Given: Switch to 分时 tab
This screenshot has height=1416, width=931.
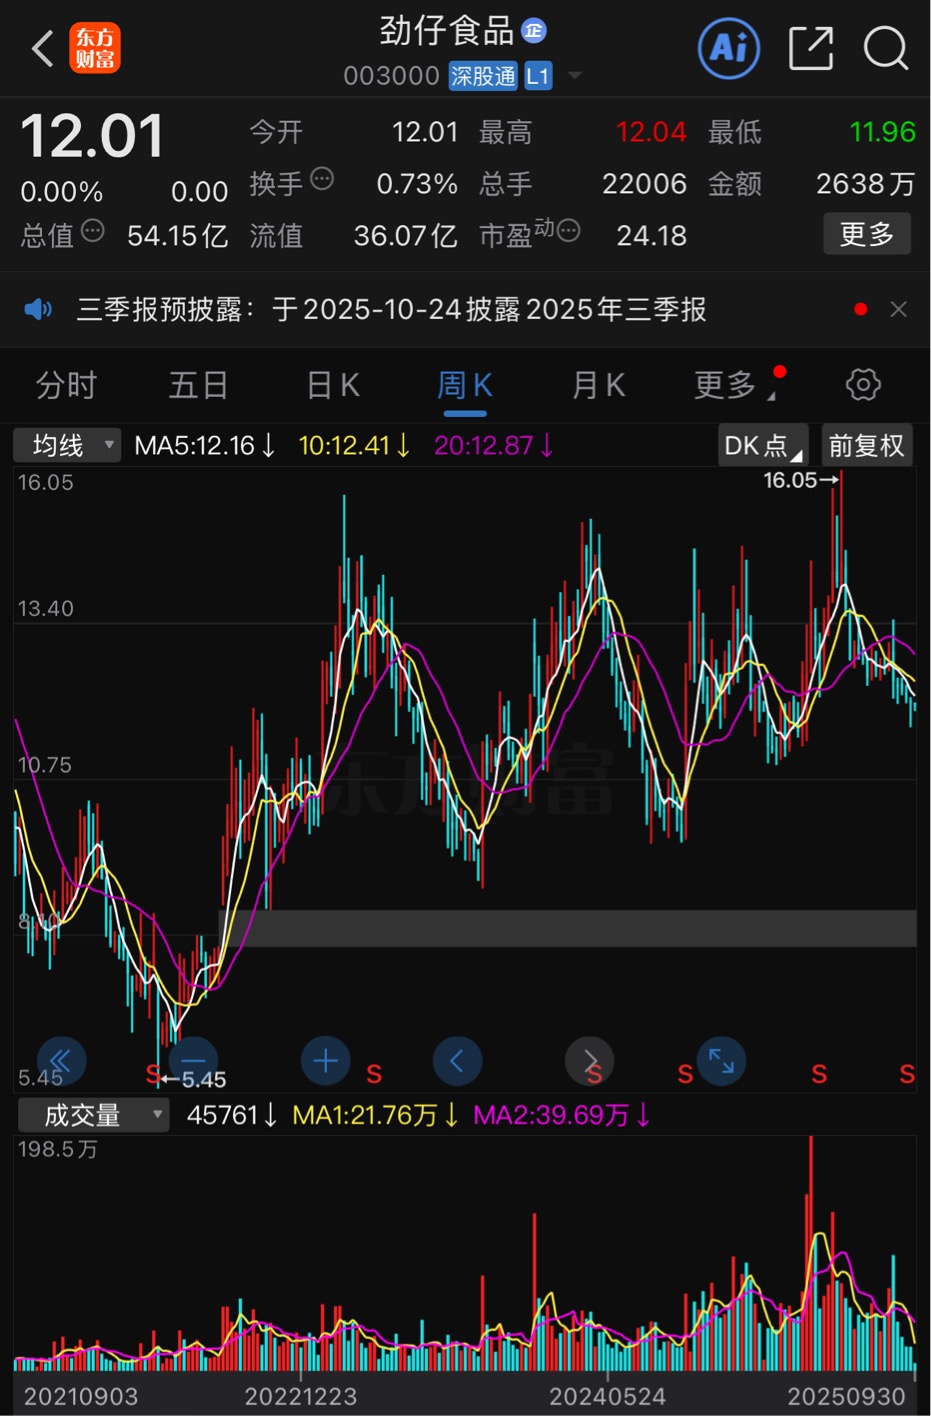Looking at the screenshot, I should click(66, 385).
